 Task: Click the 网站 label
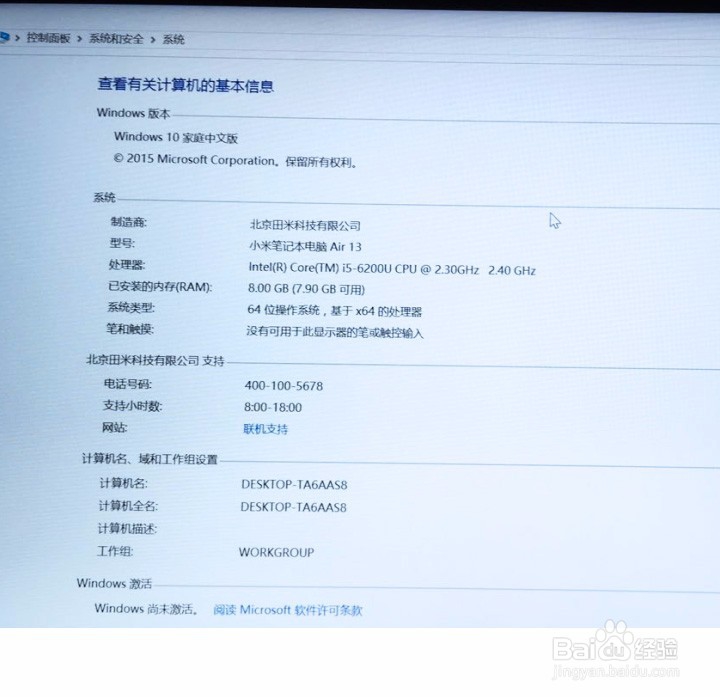114,427
